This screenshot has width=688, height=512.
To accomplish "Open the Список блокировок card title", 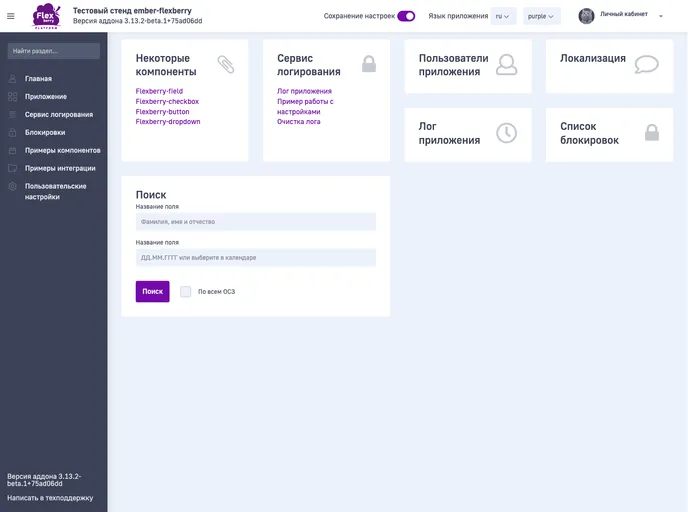I will (589, 133).
